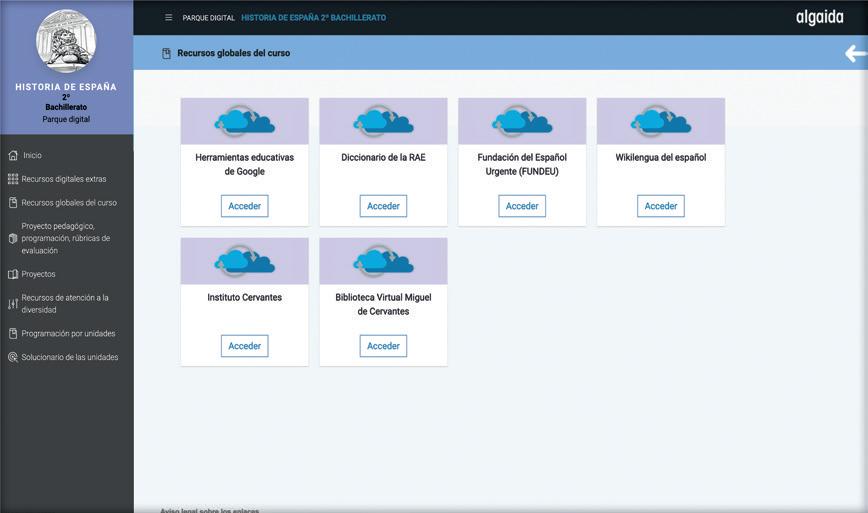Click the HISTORIA DE ESPAÑA 2º BACHILLERATO breadcrumb

click(313, 18)
